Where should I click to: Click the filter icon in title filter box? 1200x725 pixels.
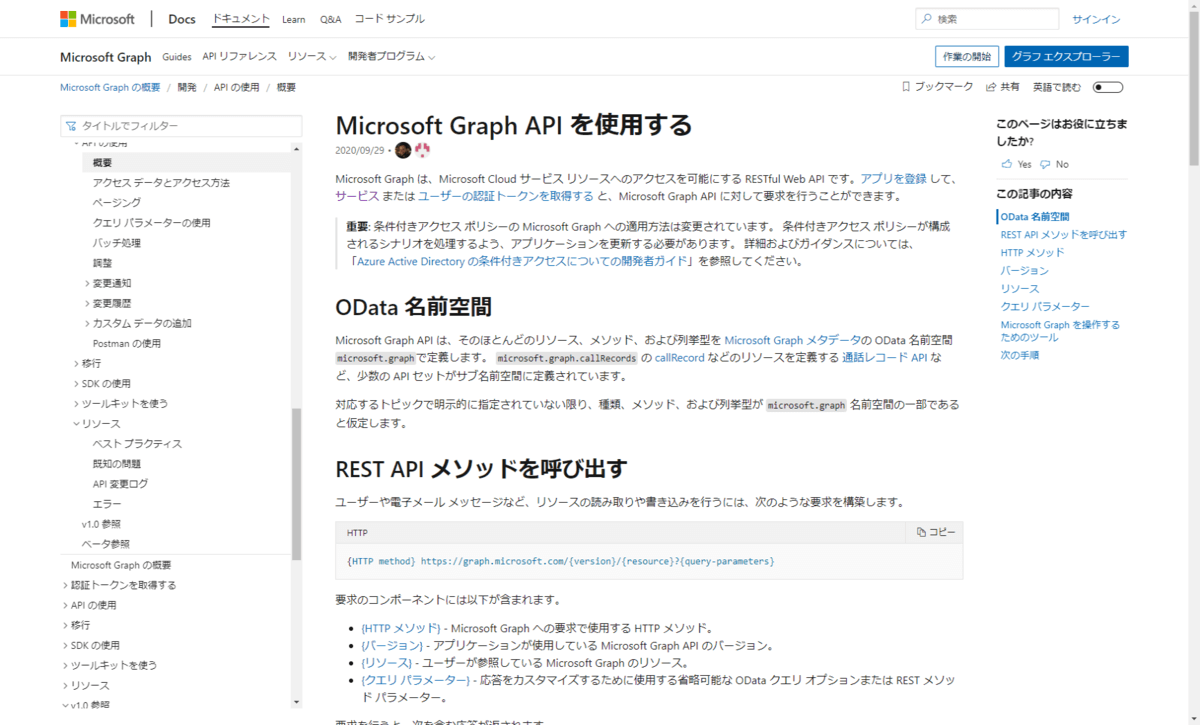(x=71, y=126)
